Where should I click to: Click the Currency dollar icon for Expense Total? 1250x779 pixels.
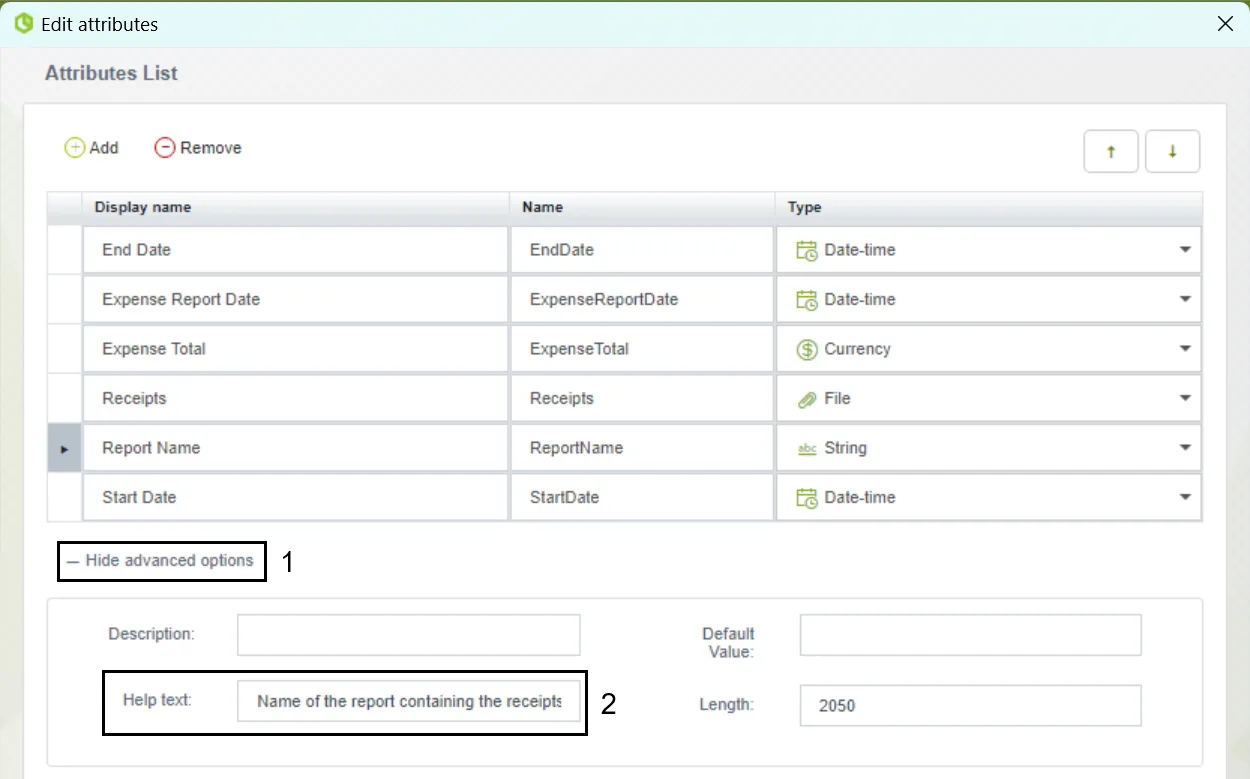tap(807, 350)
